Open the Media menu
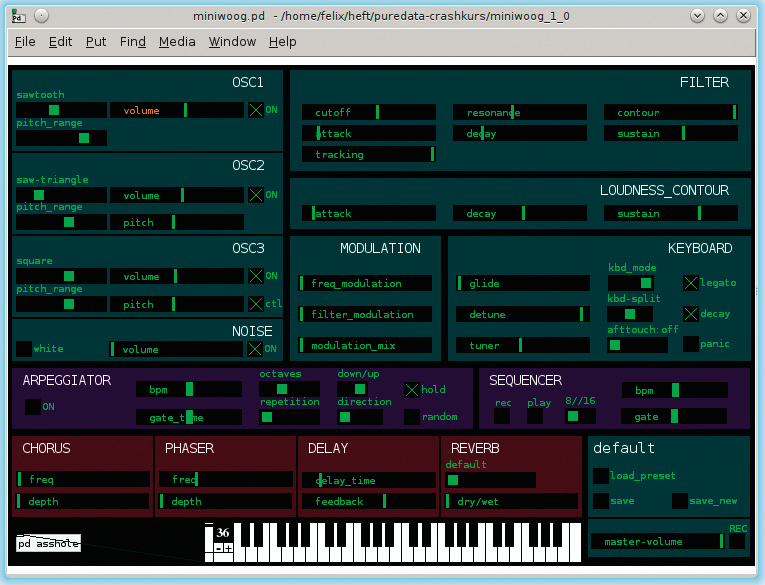The image size is (765, 585). coord(177,41)
